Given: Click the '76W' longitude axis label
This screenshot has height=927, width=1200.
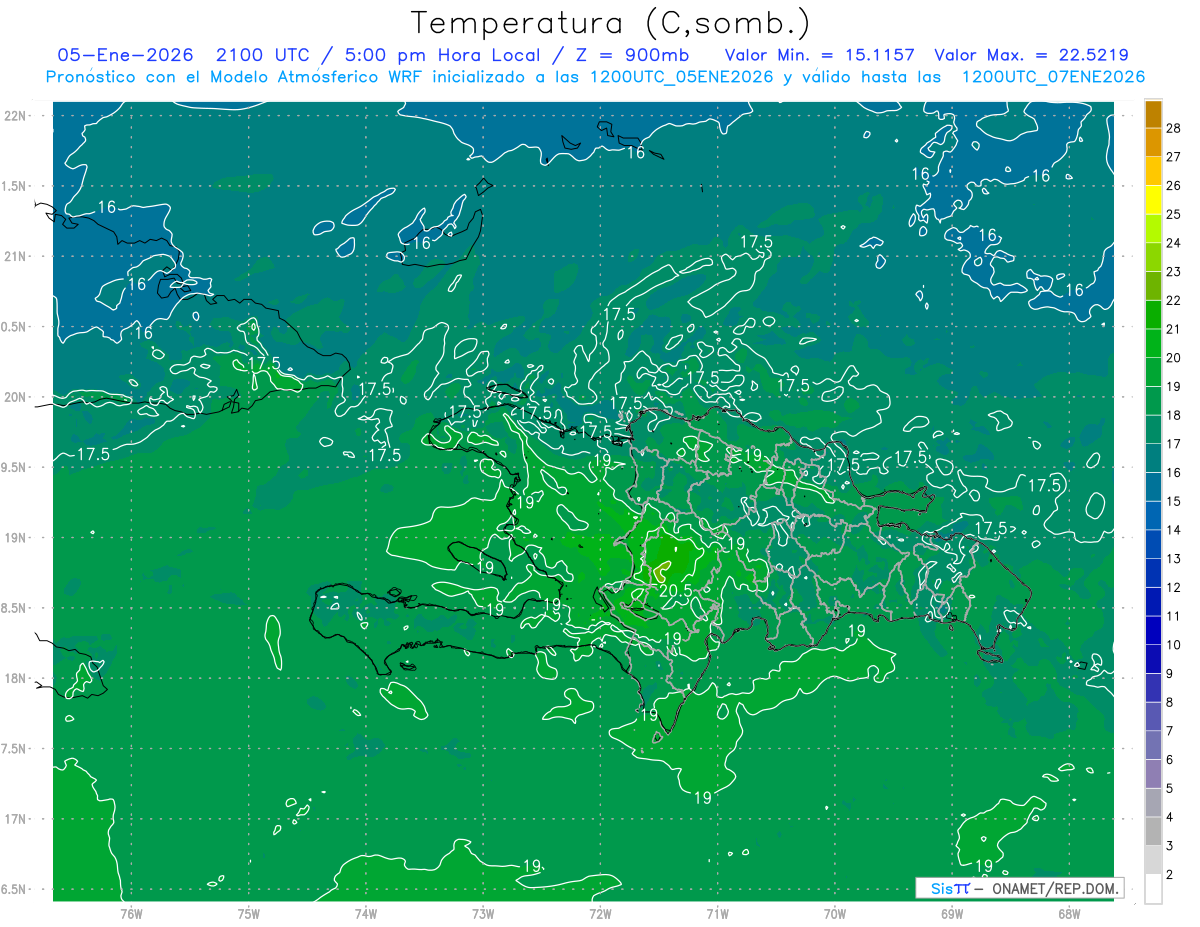Looking at the screenshot, I should click(x=131, y=914).
